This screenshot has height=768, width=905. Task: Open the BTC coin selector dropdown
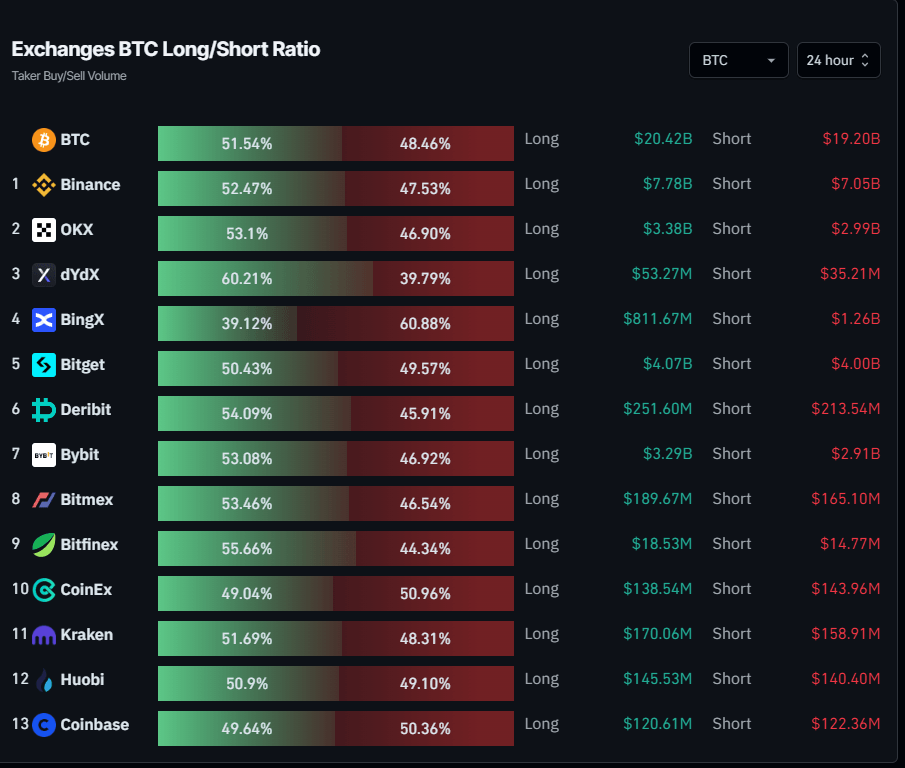738,60
